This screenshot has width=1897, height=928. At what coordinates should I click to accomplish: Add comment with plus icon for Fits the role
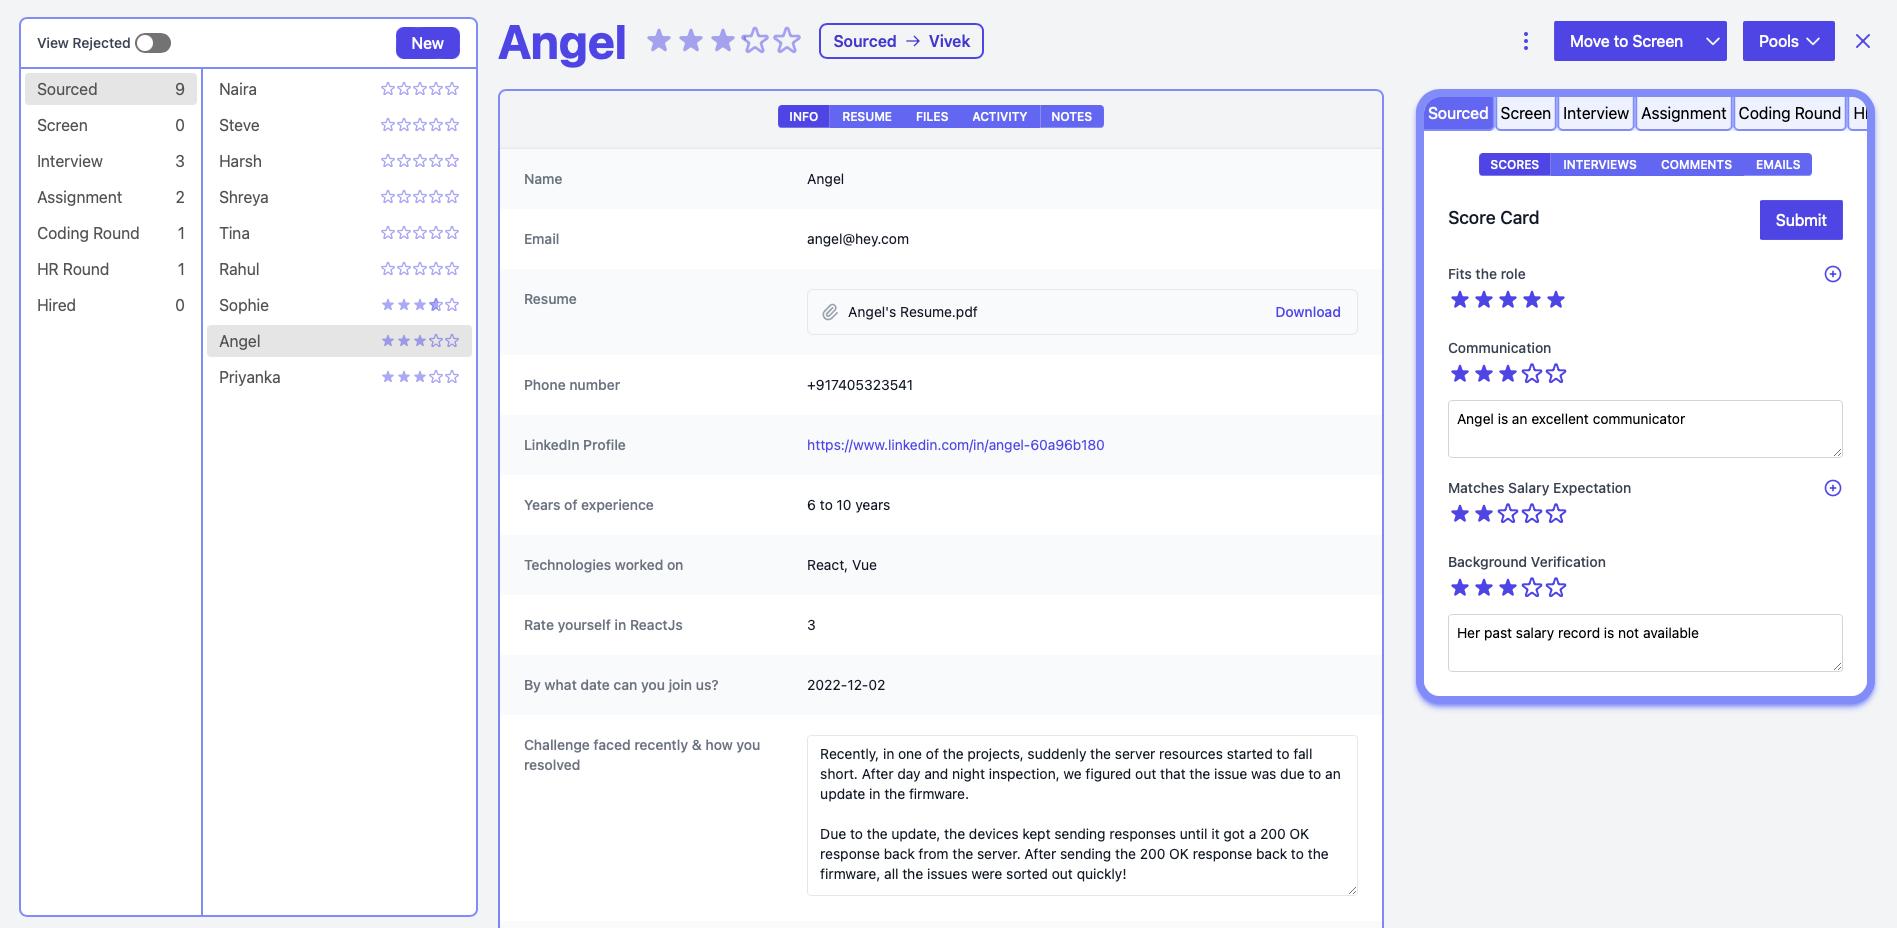(x=1832, y=274)
